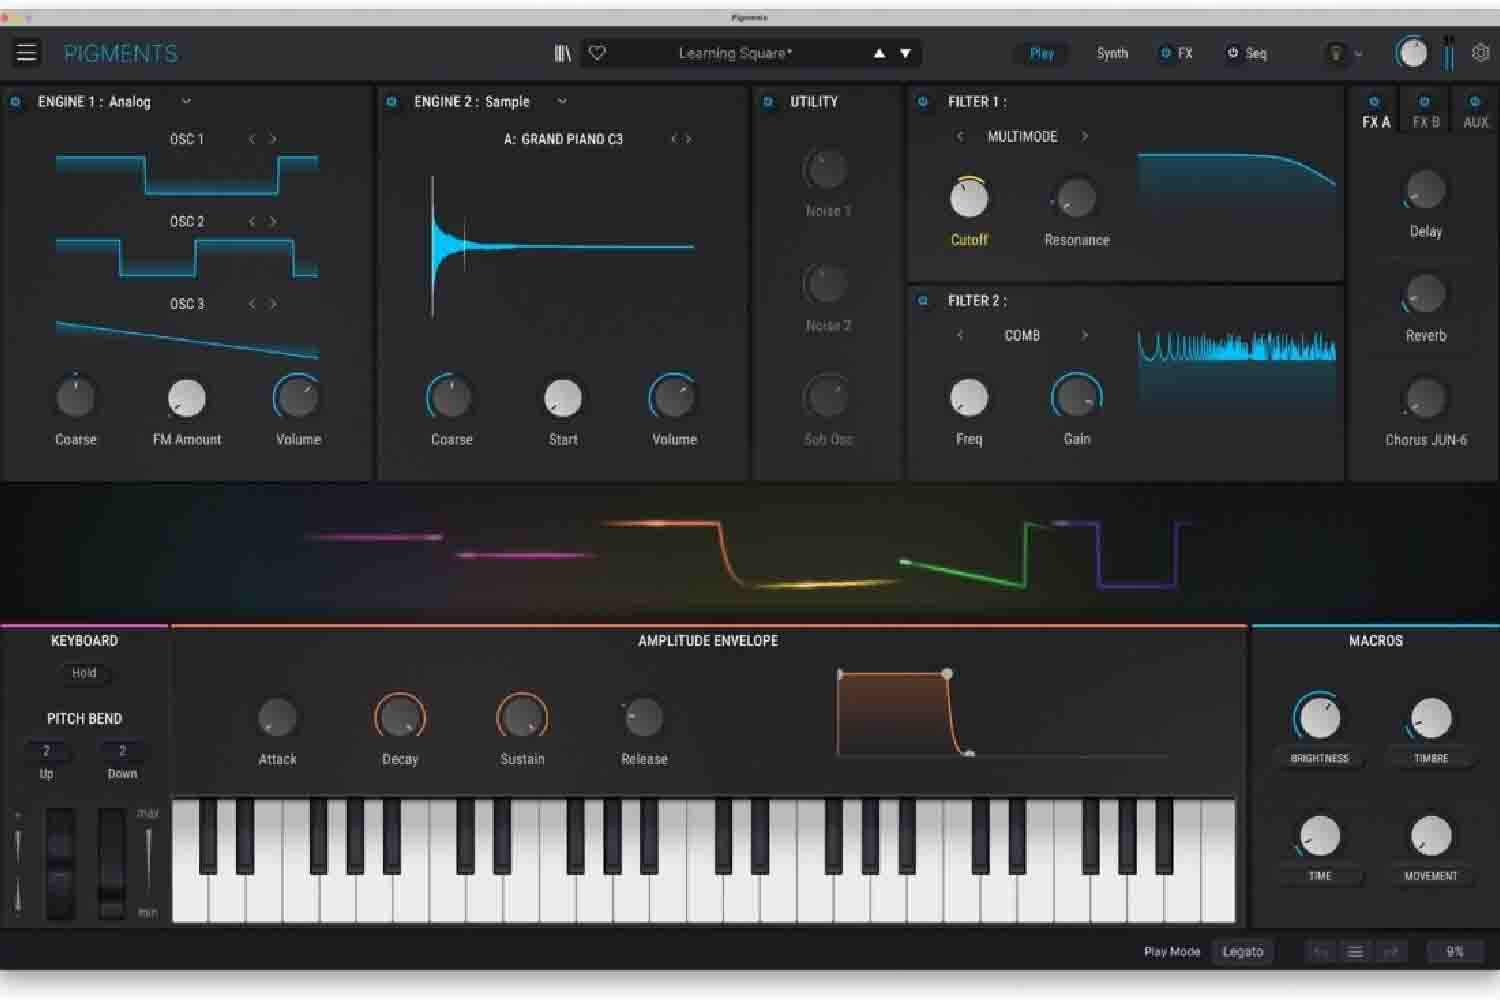
Task: Select next OSC 3 waveform
Action: pyautogui.click(x=272, y=304)
